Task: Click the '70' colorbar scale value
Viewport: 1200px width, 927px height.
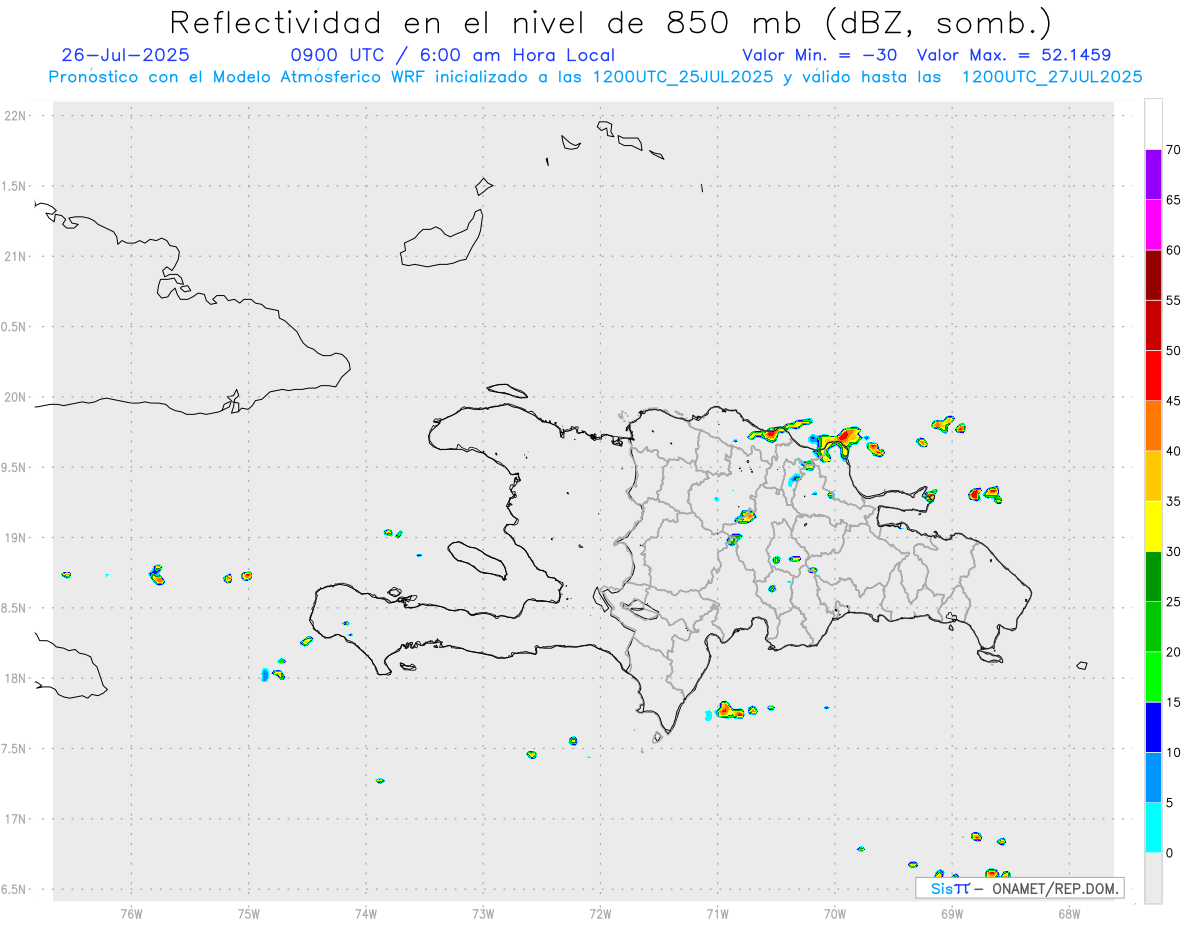Action: coord(1173,150)
